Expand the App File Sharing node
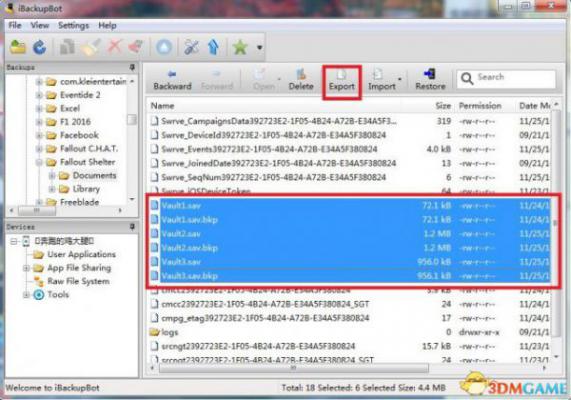Viewport: 571px width, 400px height. click(x=26, y=268)
